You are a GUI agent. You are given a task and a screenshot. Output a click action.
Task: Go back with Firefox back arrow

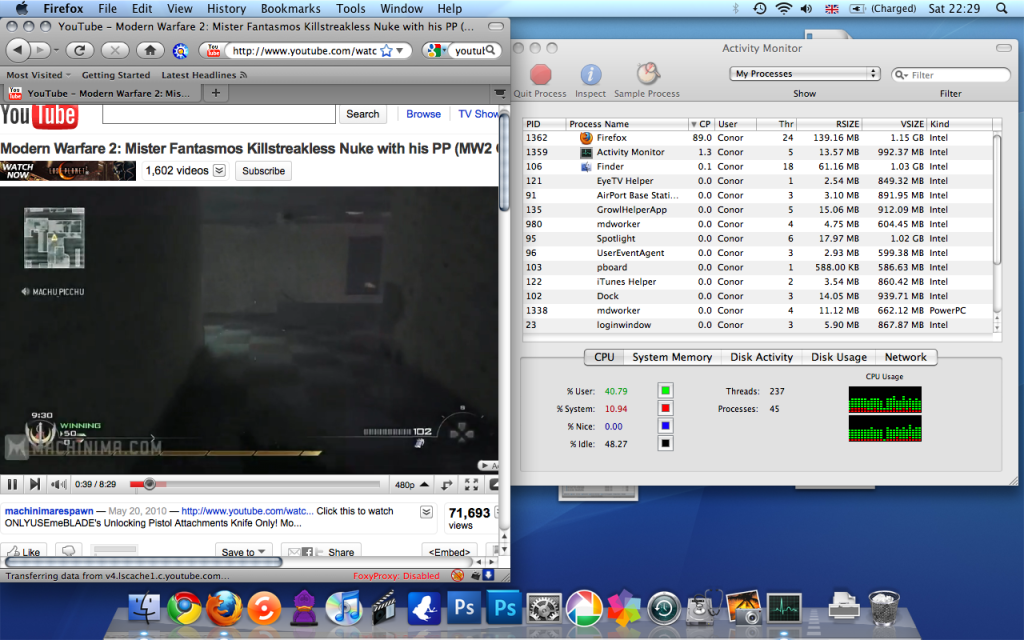pyautogui.click(x=18, y=50)
